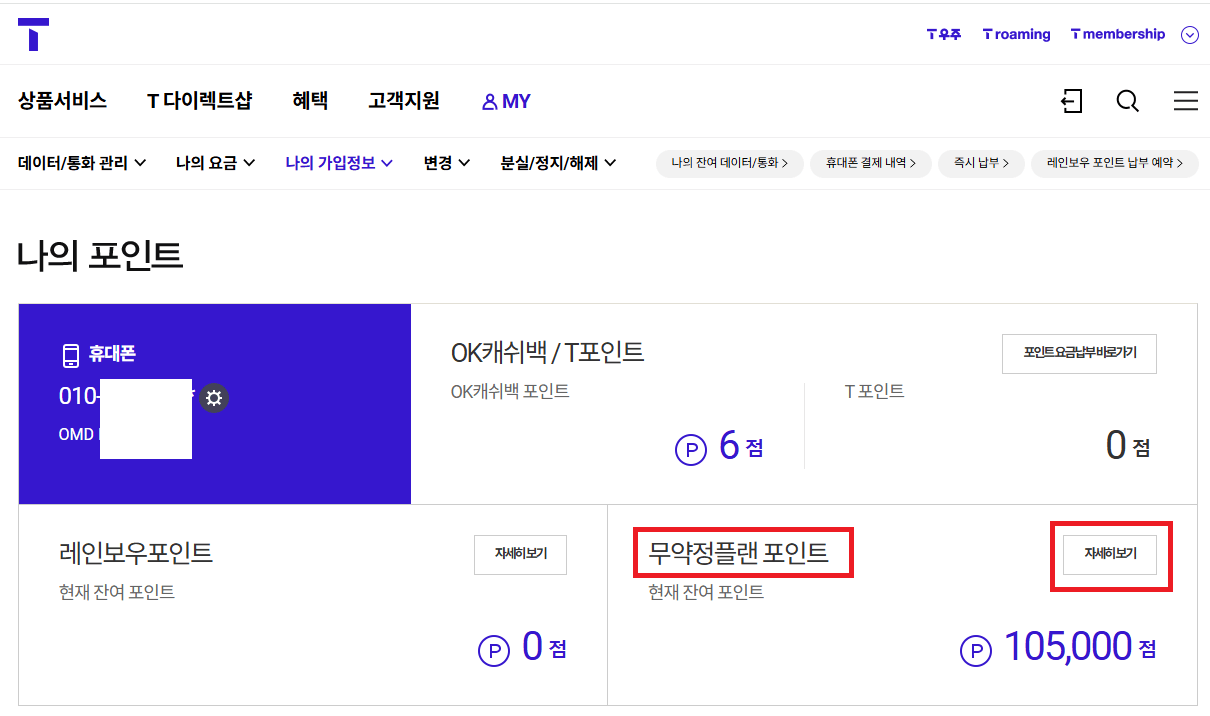Viewport: 1210px width, 716px height.
Task: Open the T 다이렉트샵 menu
Action: pyautogui.click(x=199, y=101)
